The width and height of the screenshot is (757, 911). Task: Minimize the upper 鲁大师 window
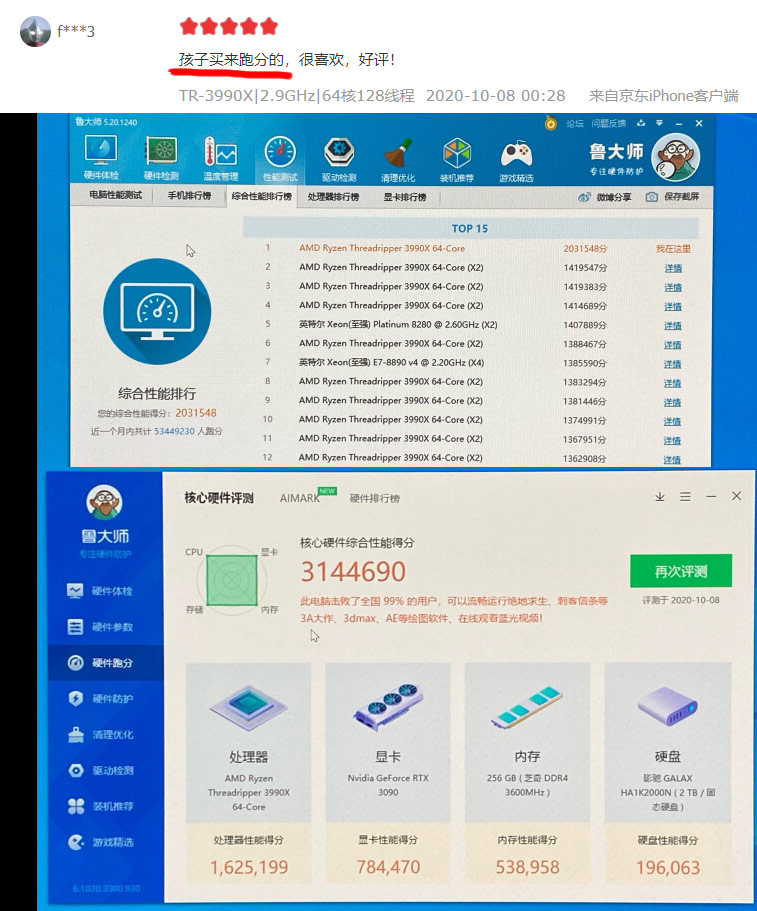click(679, 123)
